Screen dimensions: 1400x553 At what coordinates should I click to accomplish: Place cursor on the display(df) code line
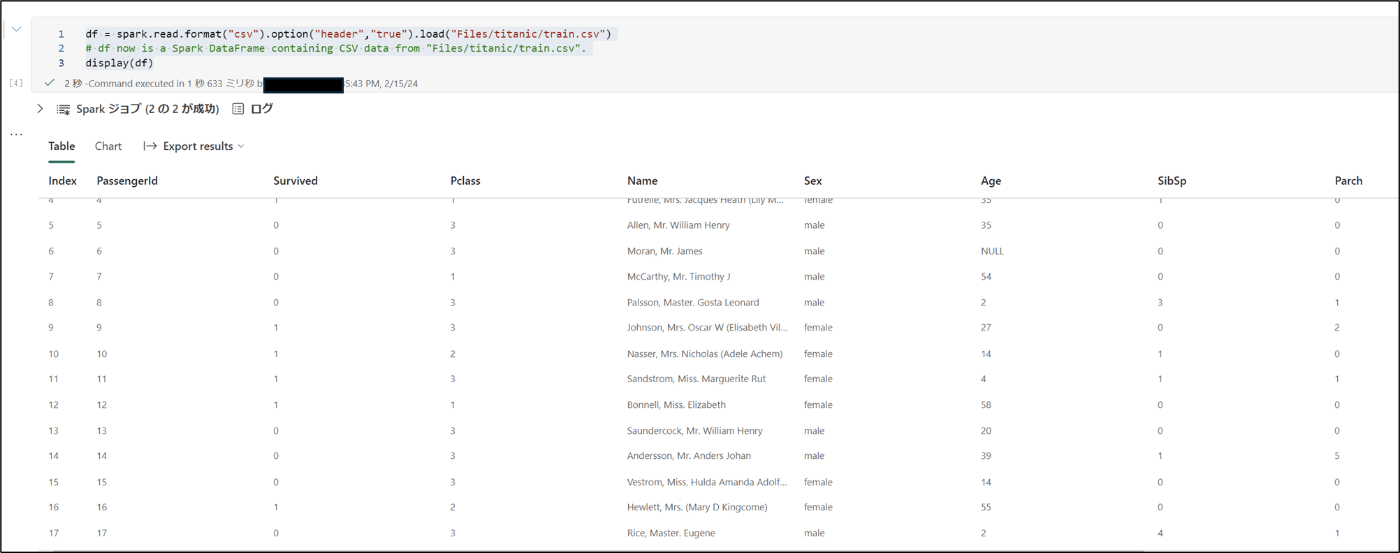tap(119, 63)
